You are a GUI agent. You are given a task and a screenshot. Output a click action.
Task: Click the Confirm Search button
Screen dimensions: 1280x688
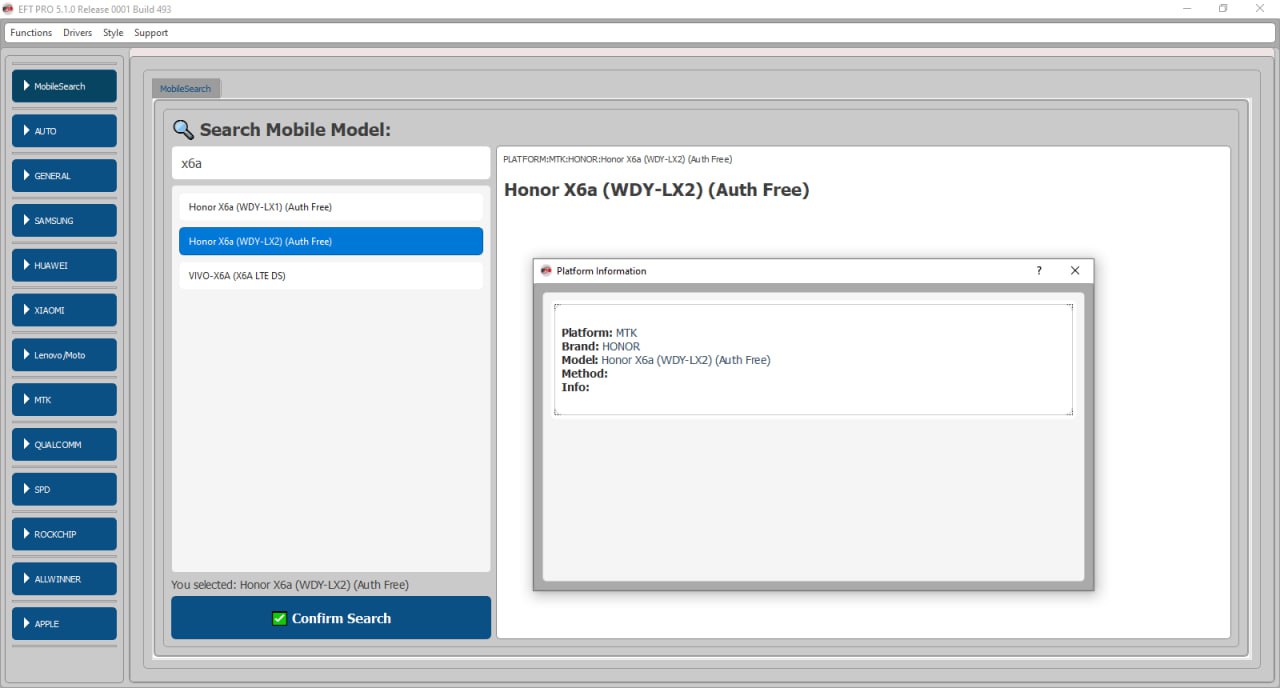(x=331, y=618)
